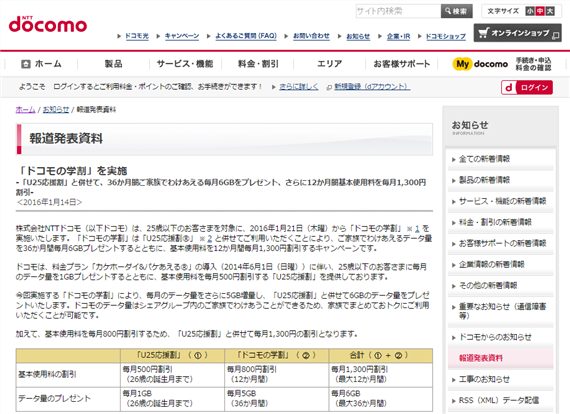Set text size to large (大)

(x=550, y=11)
